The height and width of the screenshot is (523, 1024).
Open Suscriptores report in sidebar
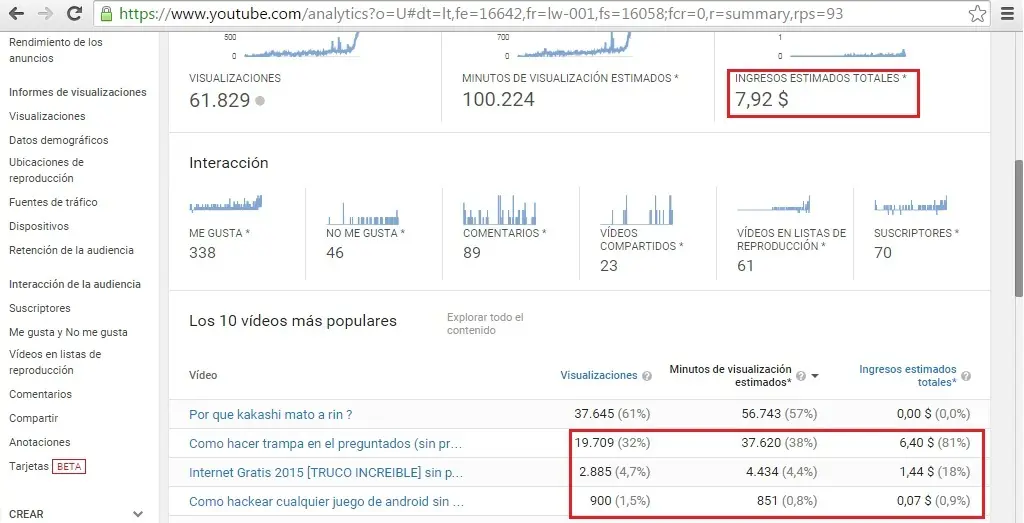tap(40, 308)
